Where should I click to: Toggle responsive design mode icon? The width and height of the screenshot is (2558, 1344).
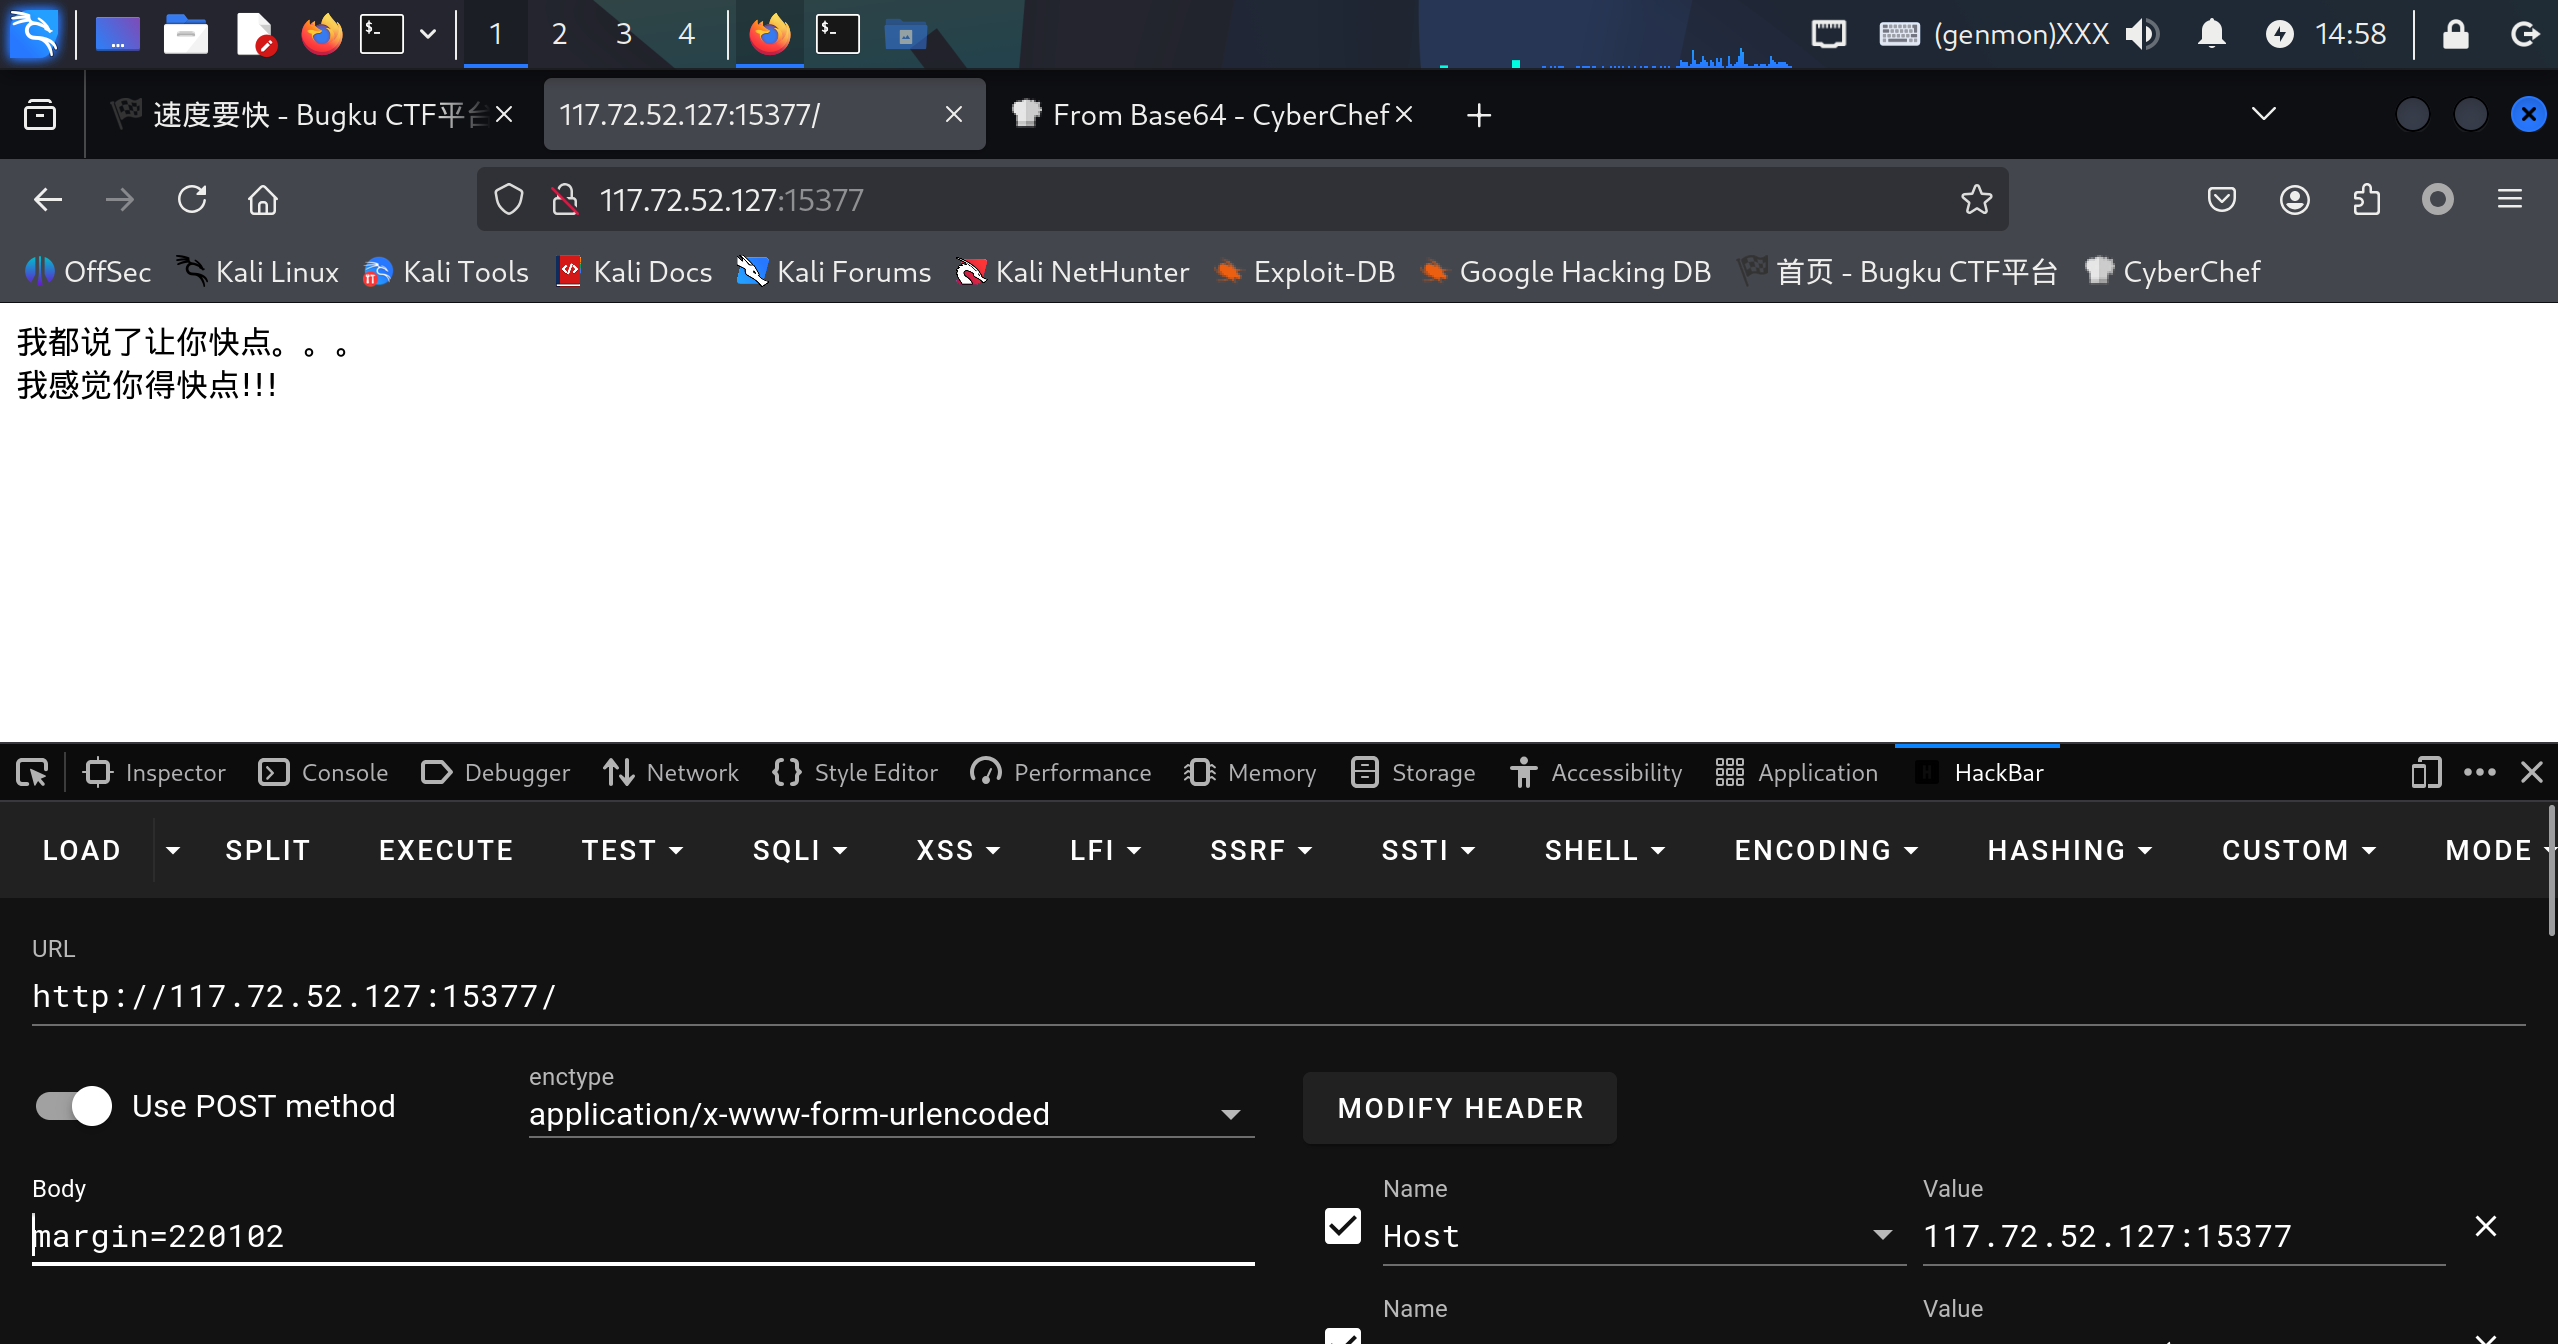pyautogui.click(x=2425, y=773)
